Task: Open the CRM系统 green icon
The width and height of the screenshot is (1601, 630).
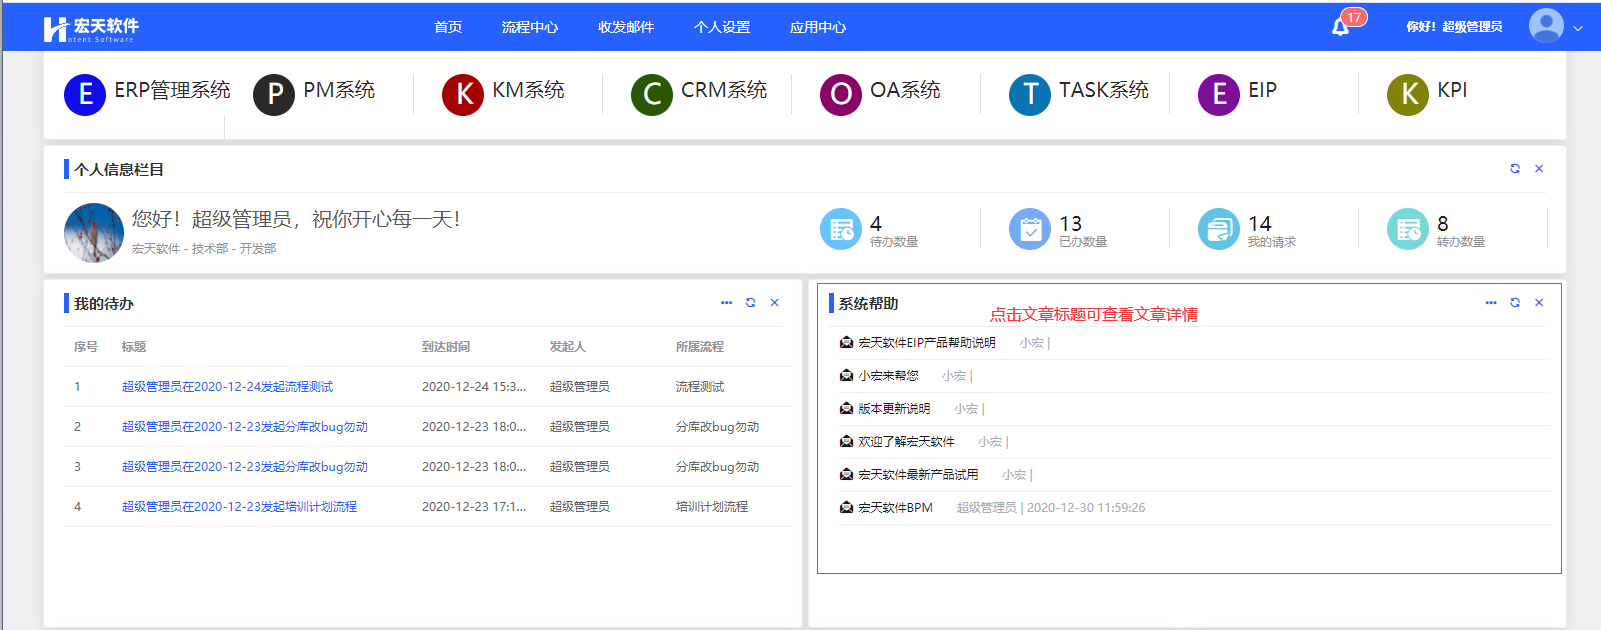Action: (x=652, y=95)
